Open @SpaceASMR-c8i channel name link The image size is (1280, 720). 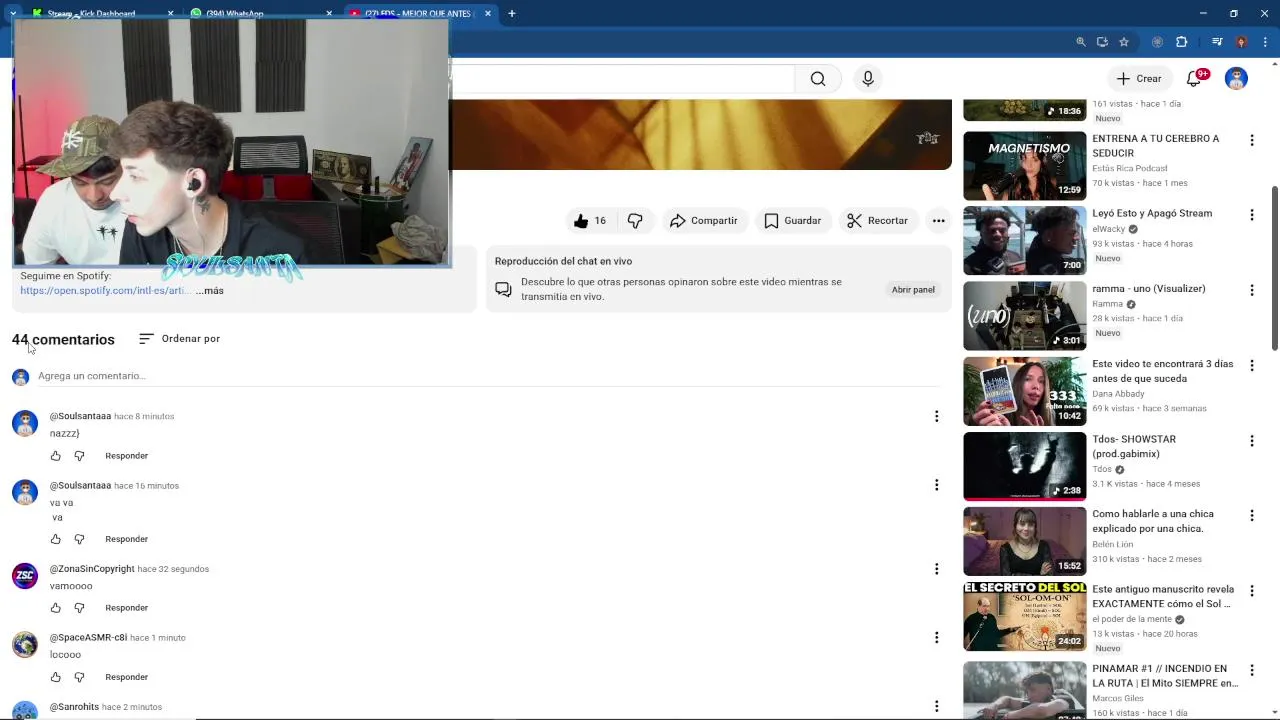[88, 638]
